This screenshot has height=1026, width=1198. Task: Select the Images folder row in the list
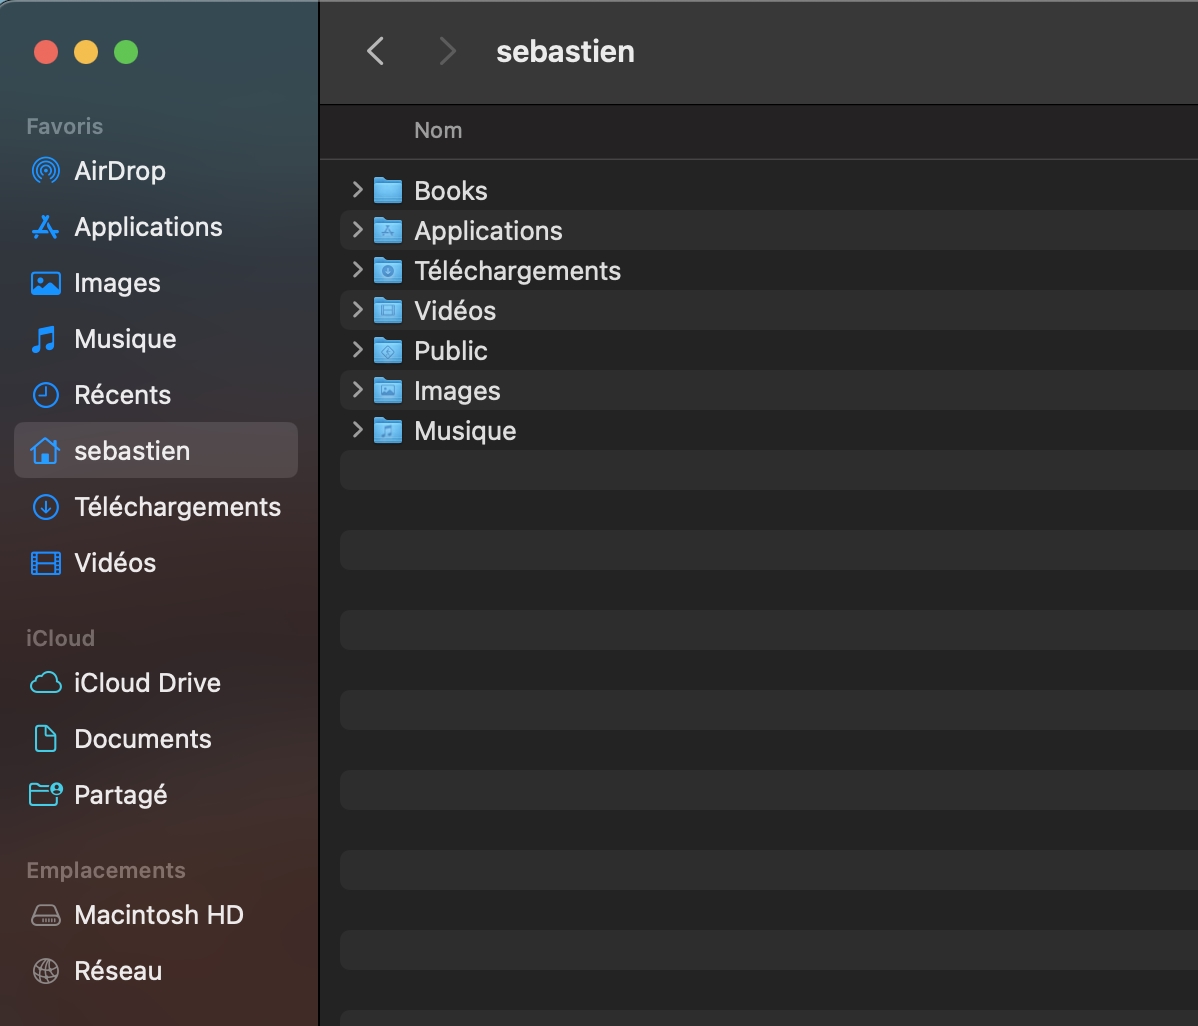point(457,391)
